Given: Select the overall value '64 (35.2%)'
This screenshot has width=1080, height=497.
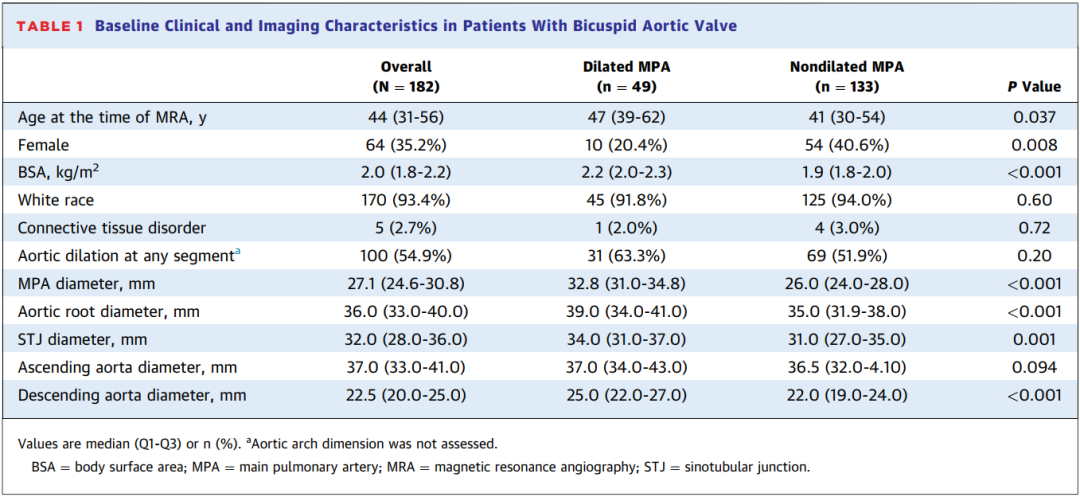Looking at the screenshot, I should [x=406, y=145].
